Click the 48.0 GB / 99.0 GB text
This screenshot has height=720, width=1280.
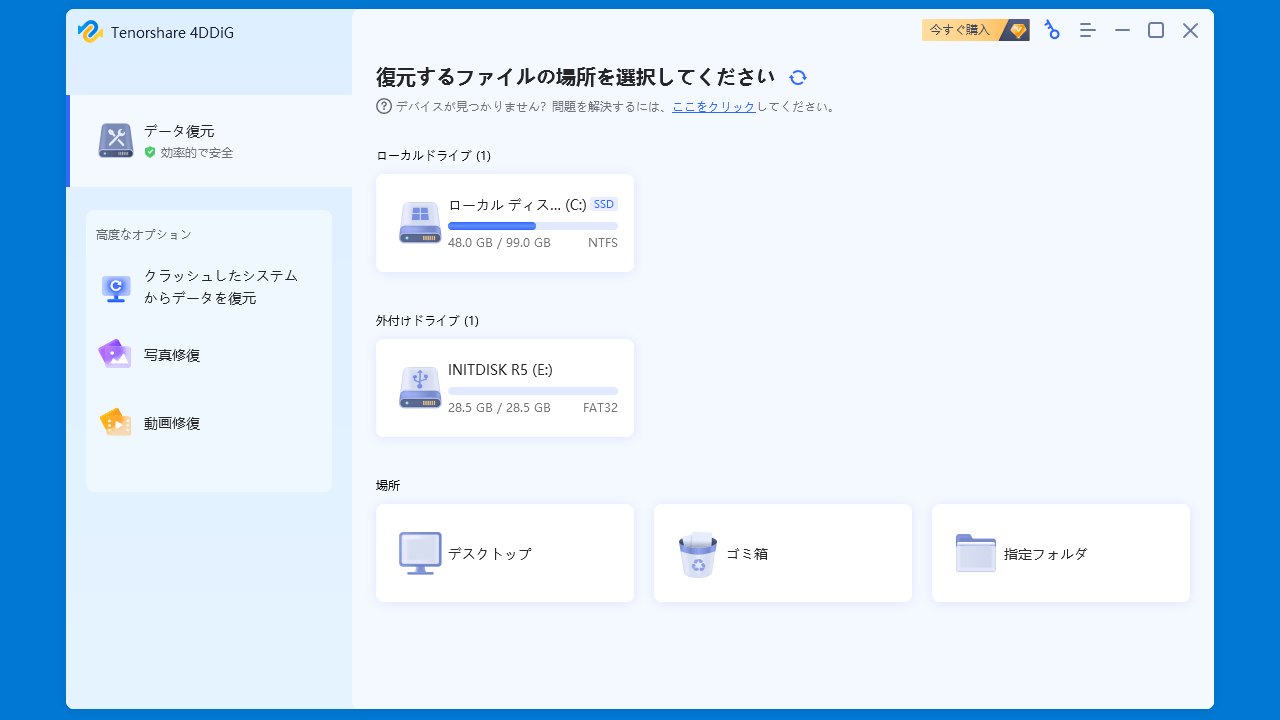point(499,243)
